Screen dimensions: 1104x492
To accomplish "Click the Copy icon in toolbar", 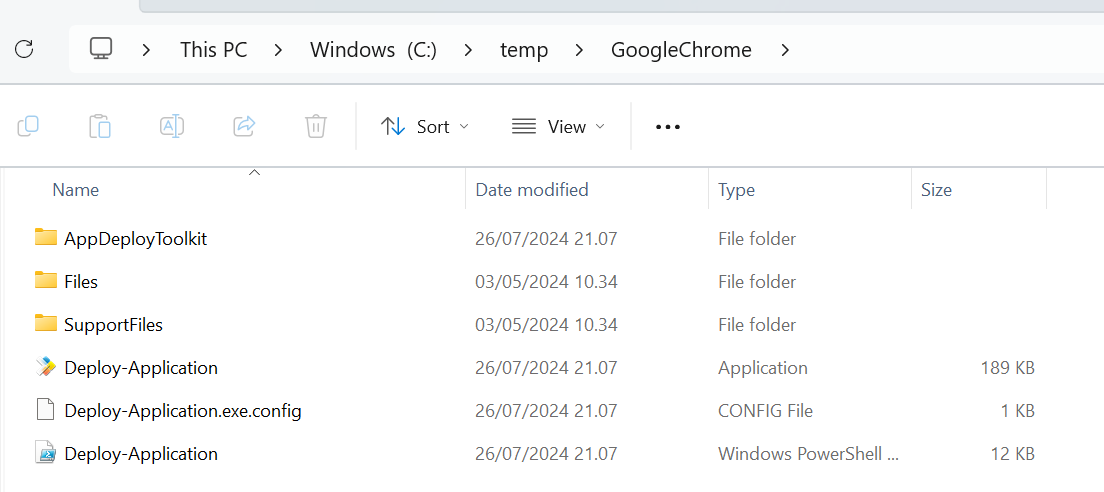I will tap(28, 126).
